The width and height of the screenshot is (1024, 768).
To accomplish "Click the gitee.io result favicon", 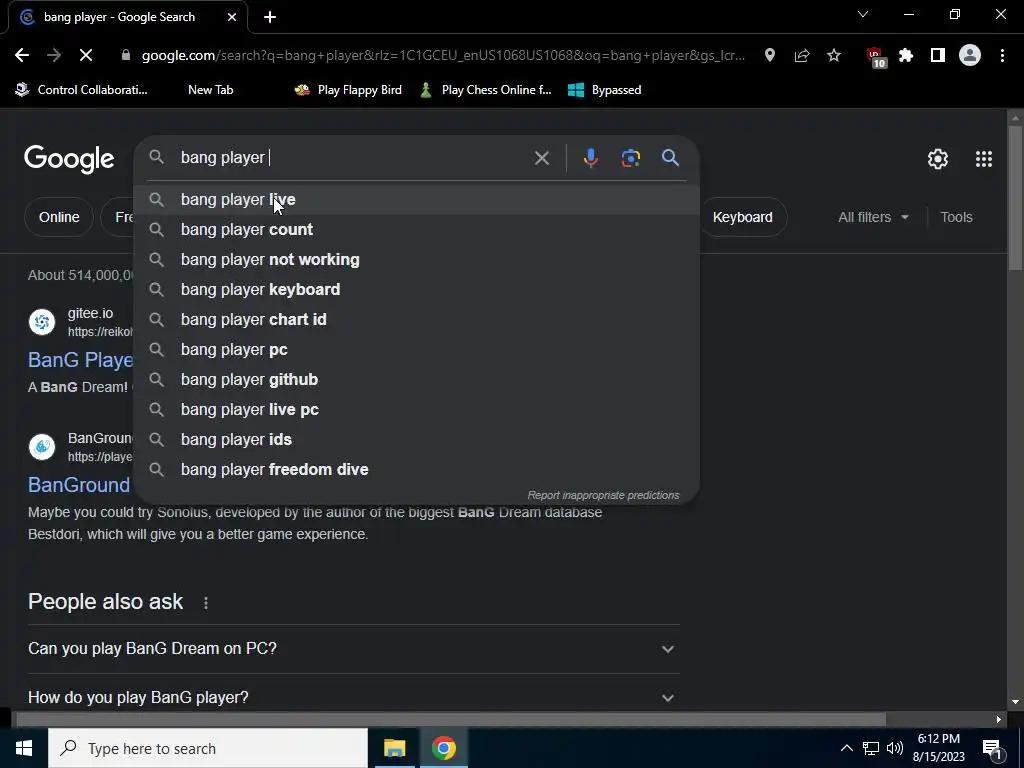I will click(42, 322).
